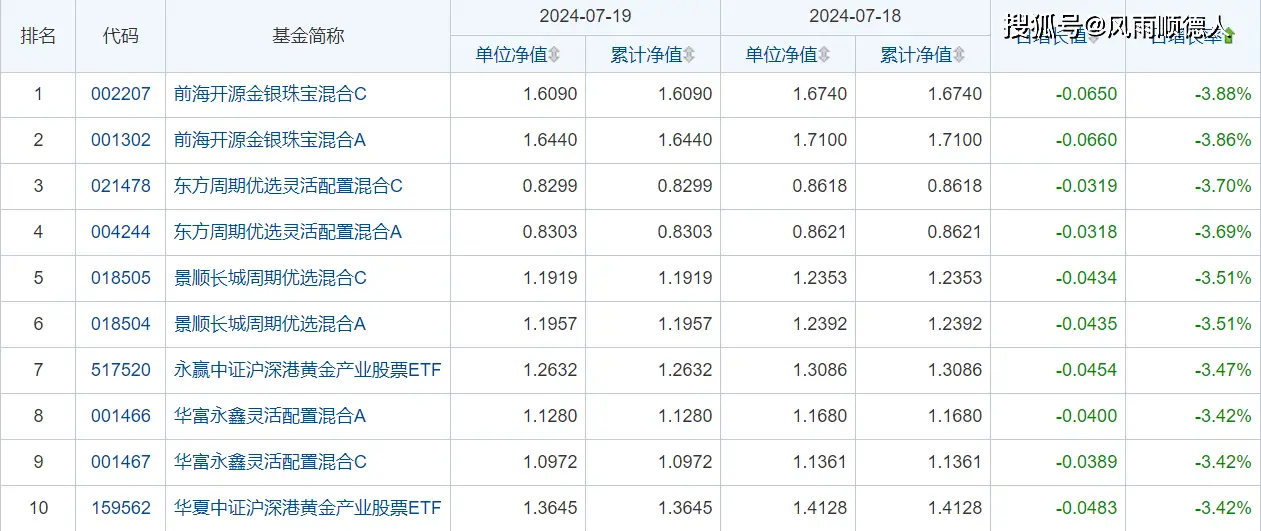Image resolution: width=1261 pixels, height=531 pixels.
Task: Select daily change value -0.0435
Action: click(1087, 324)
